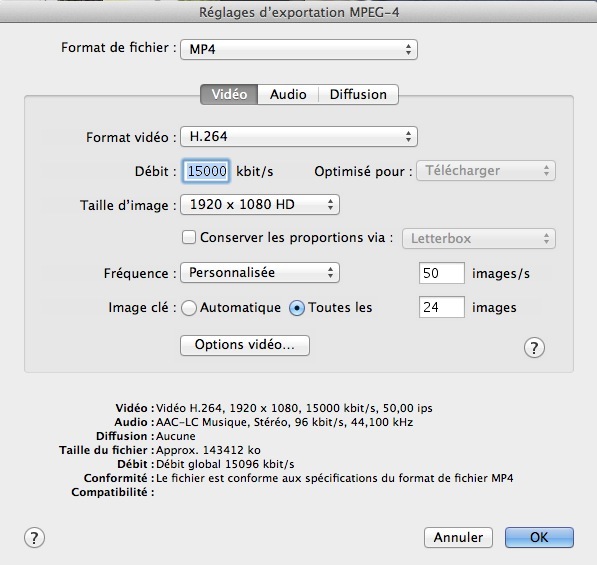
Task: Select the Automatique key frame radio button
Action: [x=189, y=308]
